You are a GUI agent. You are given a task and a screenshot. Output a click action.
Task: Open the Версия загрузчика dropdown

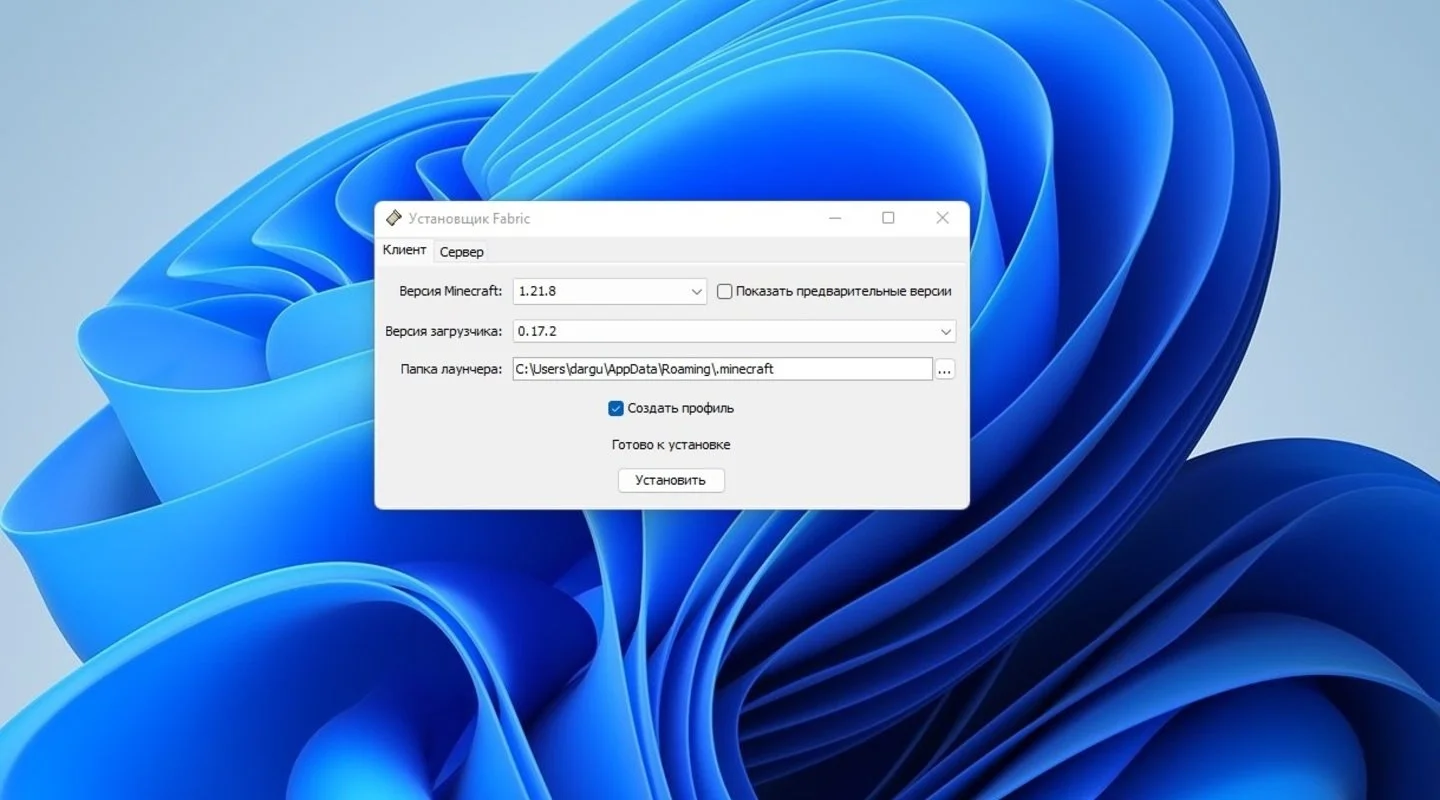pos(734,331)
